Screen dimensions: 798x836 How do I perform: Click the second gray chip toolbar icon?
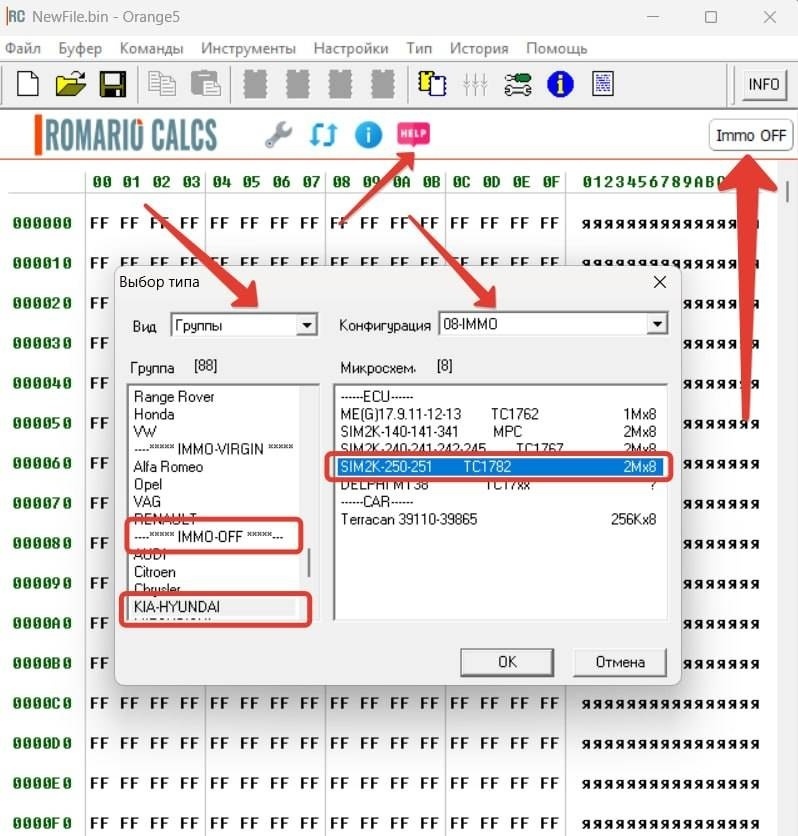[297, 84]
